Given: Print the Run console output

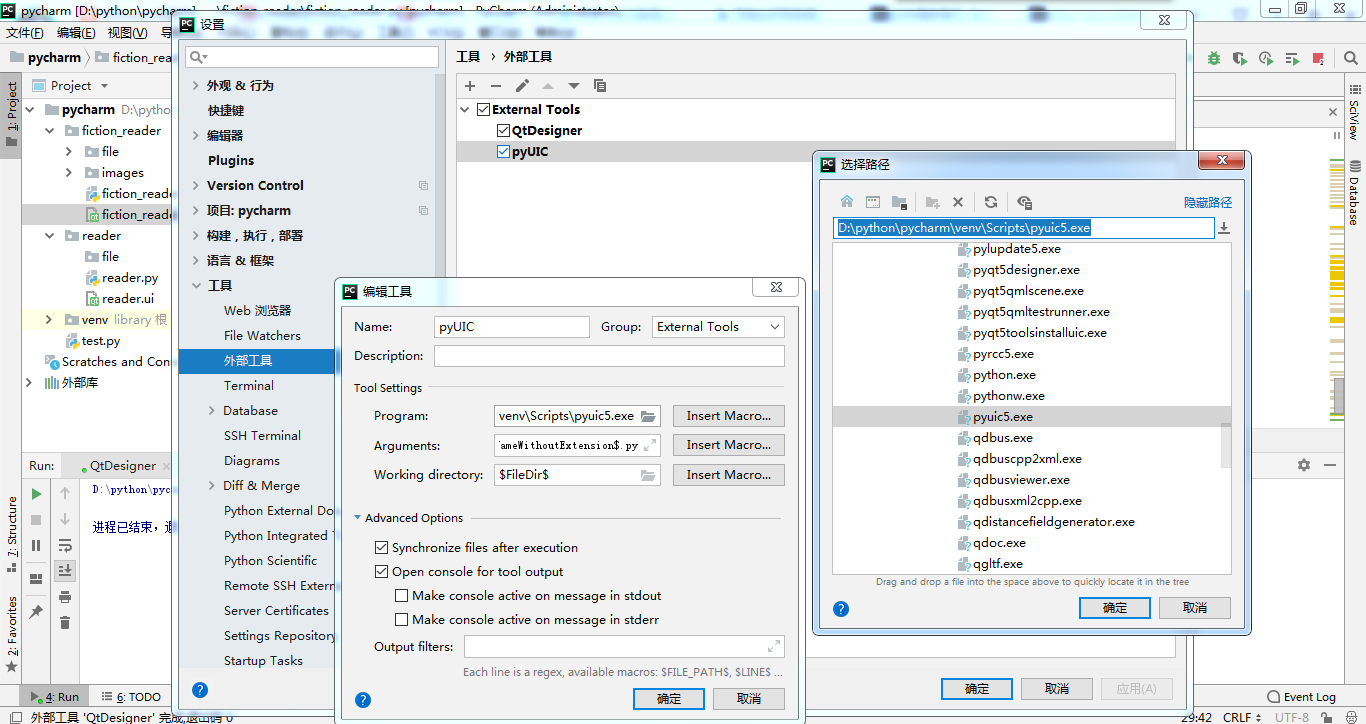Looking at the screenshot, I should 65,597.
